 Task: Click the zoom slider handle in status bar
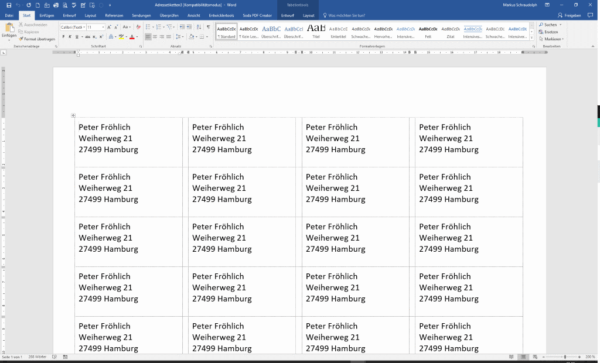pyautogui.click(x=565, y=356)
